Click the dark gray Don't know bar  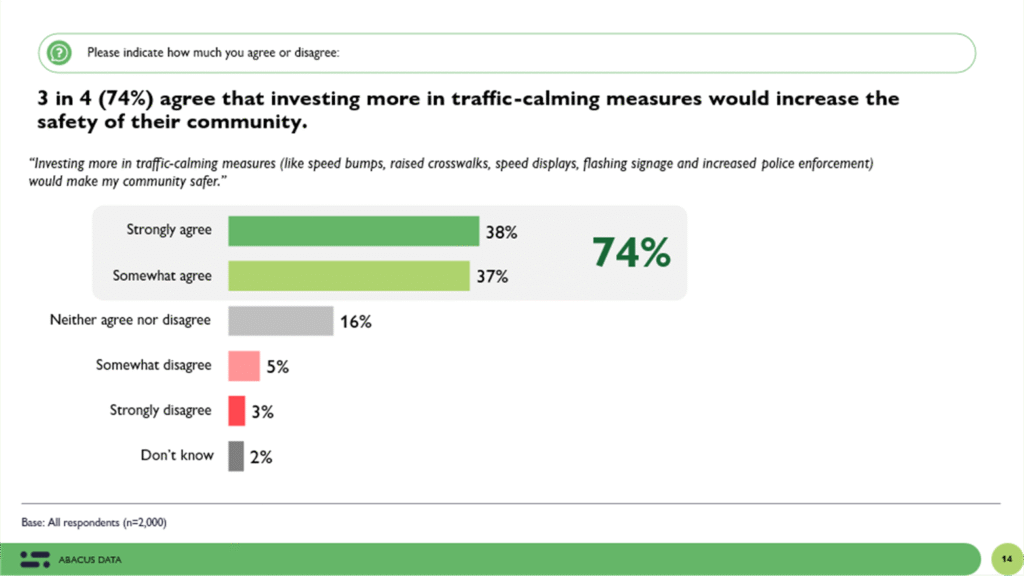pyautogui.click(x=235, y=456)
